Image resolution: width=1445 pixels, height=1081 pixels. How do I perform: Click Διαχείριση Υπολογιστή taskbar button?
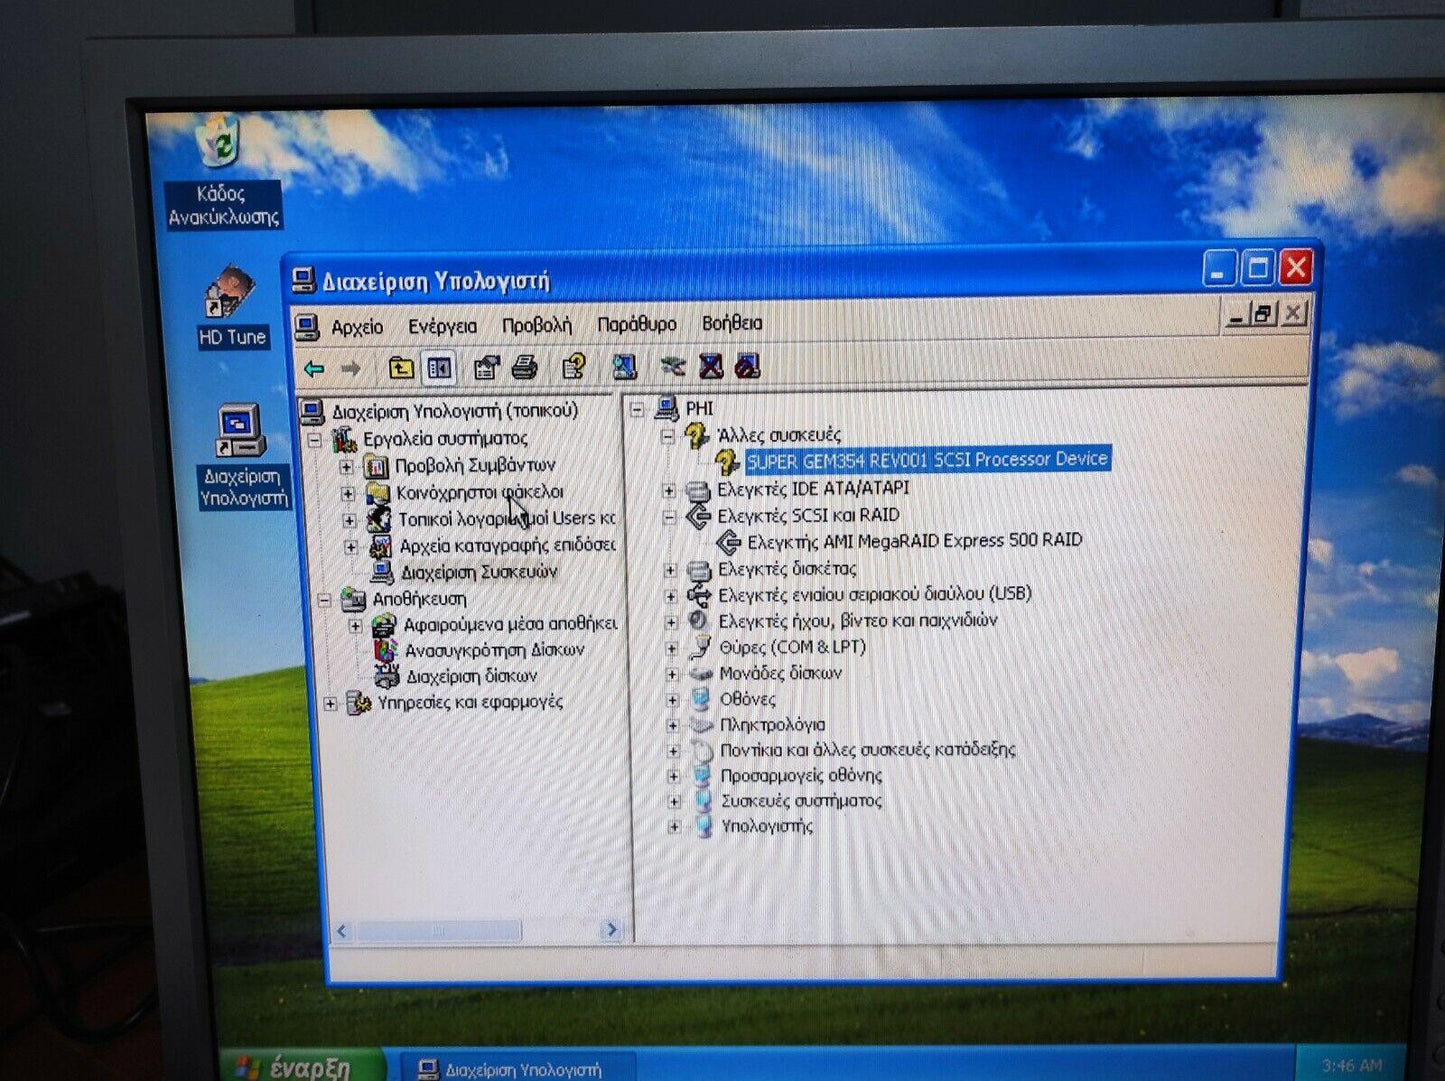coord(515,1069)
